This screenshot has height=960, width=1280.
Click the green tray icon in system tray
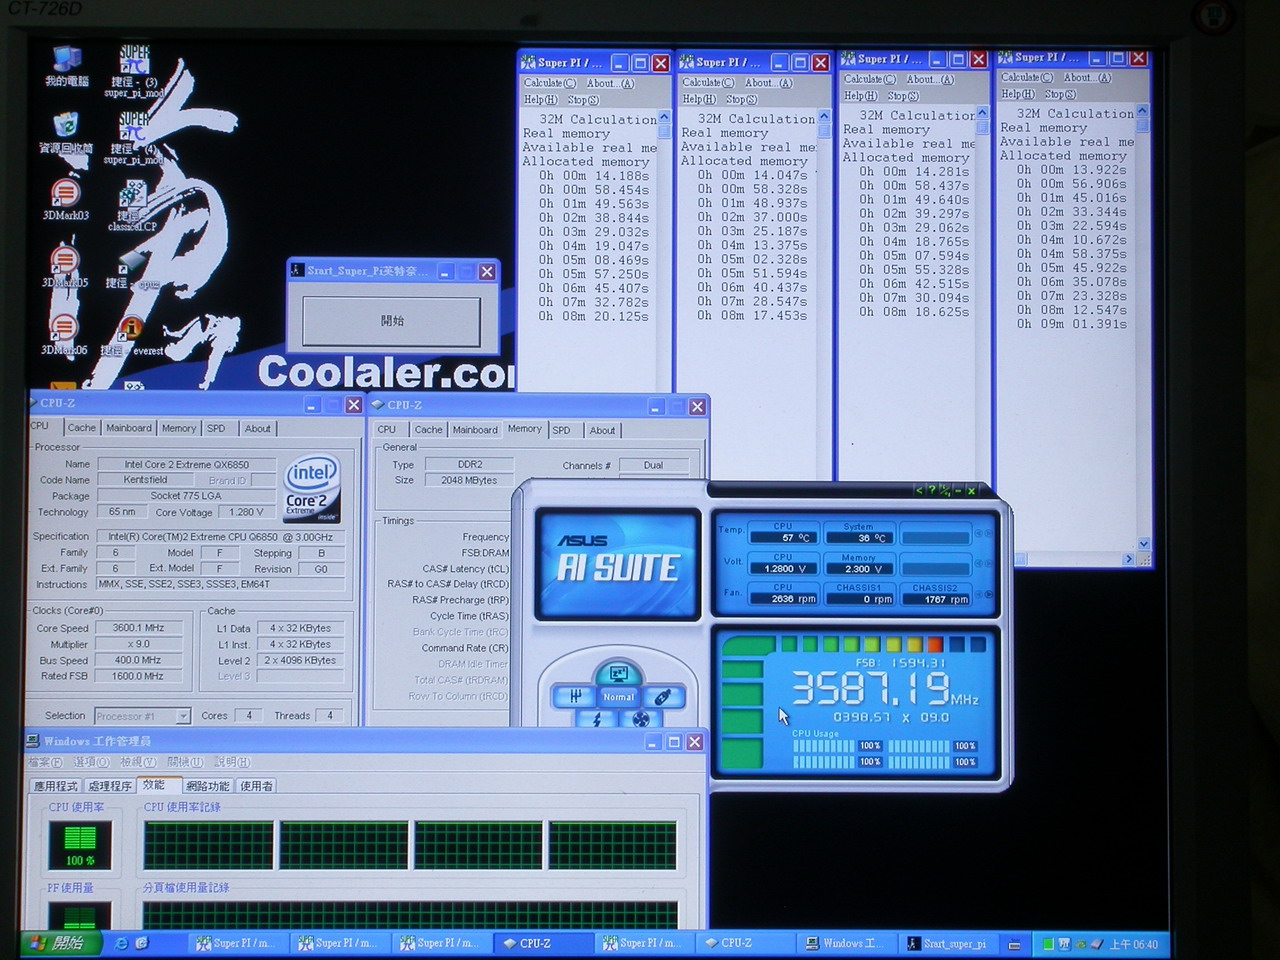tap(1048, 944)
